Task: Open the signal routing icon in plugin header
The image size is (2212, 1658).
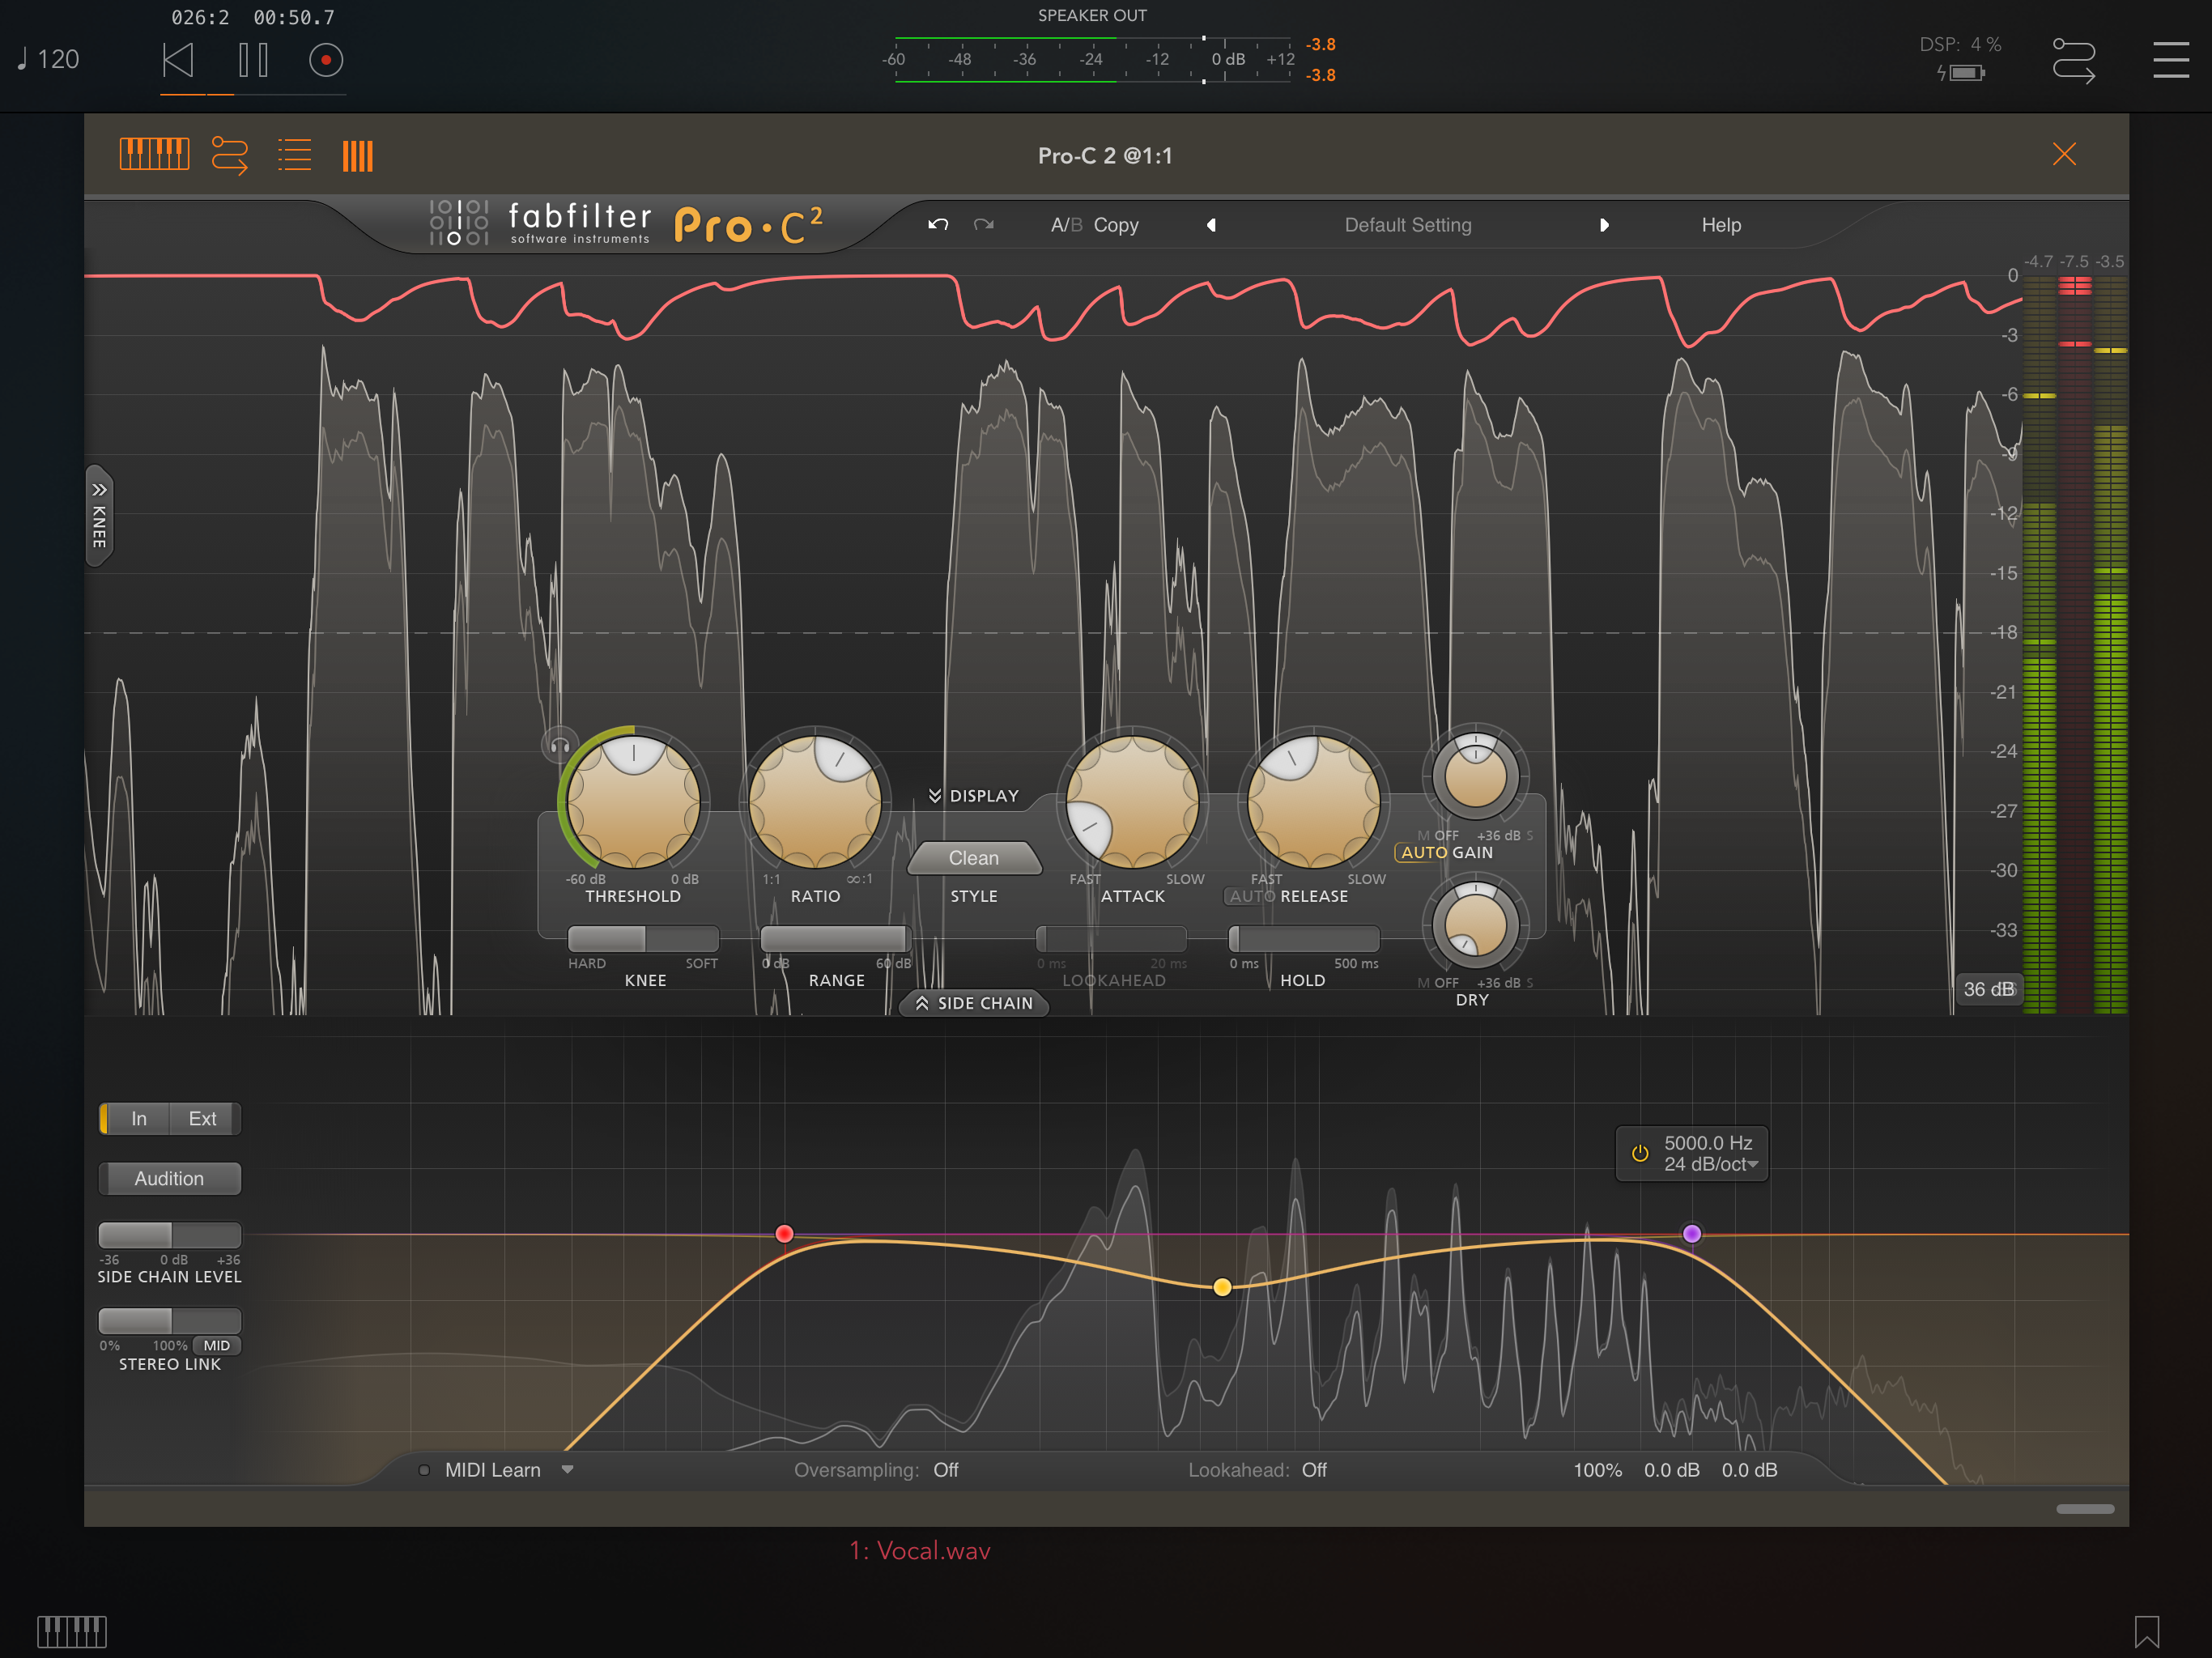Action: (229, 155)
